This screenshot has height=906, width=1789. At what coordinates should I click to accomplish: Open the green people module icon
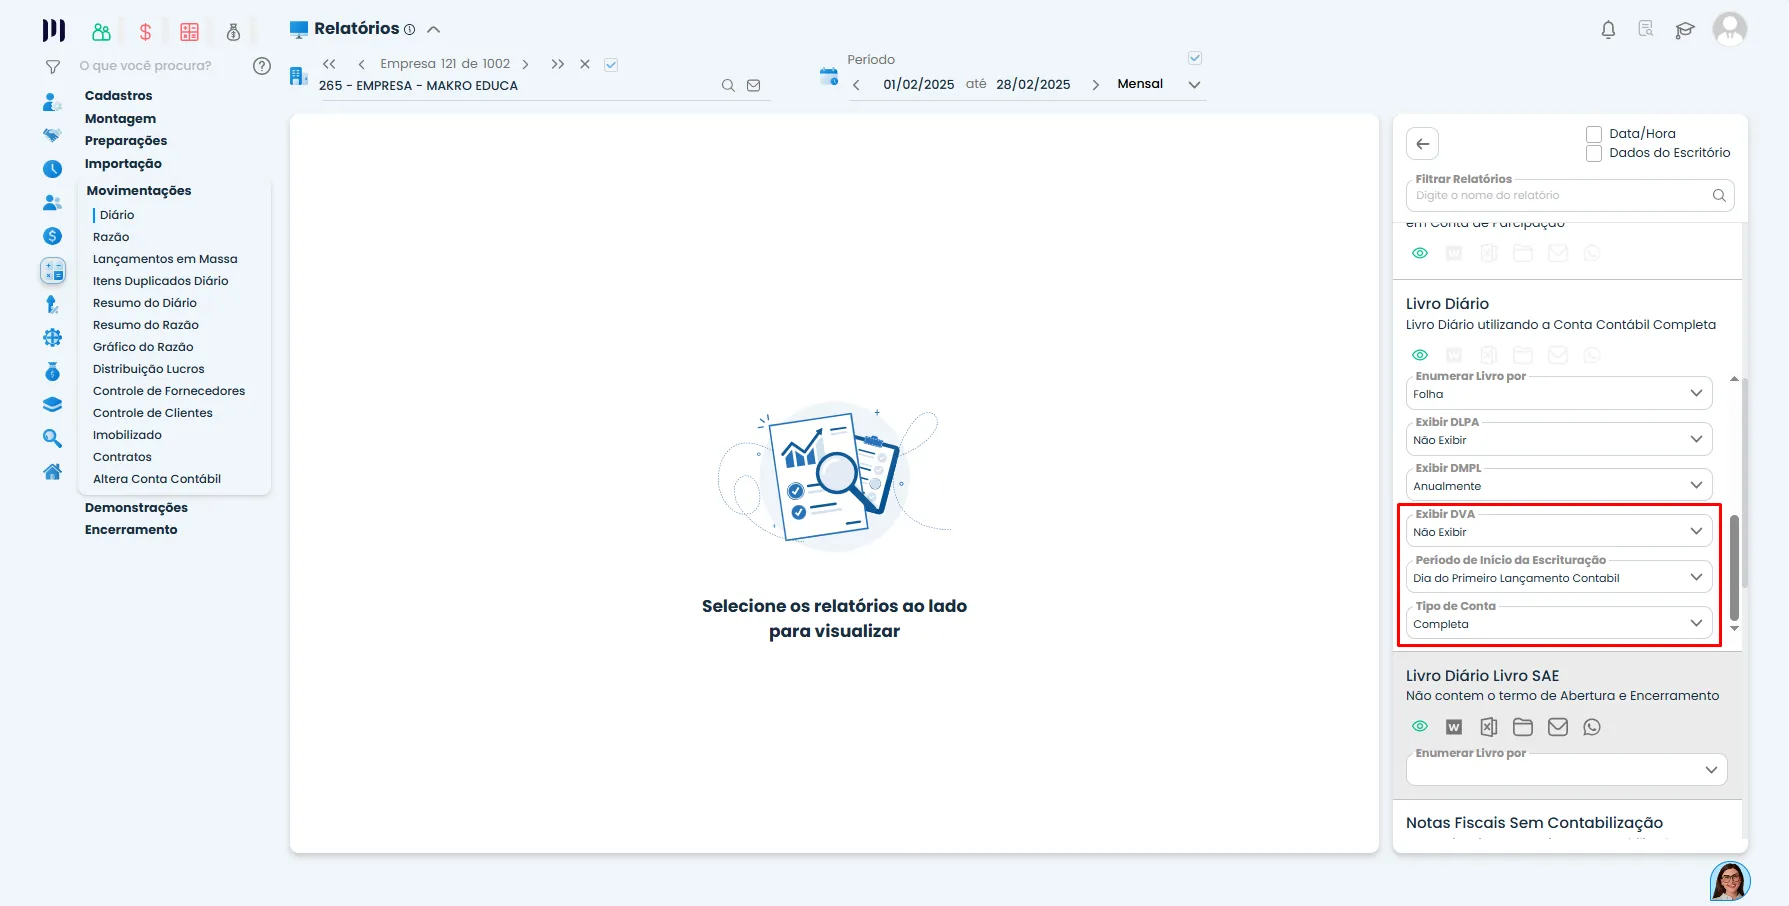(101, 32)
